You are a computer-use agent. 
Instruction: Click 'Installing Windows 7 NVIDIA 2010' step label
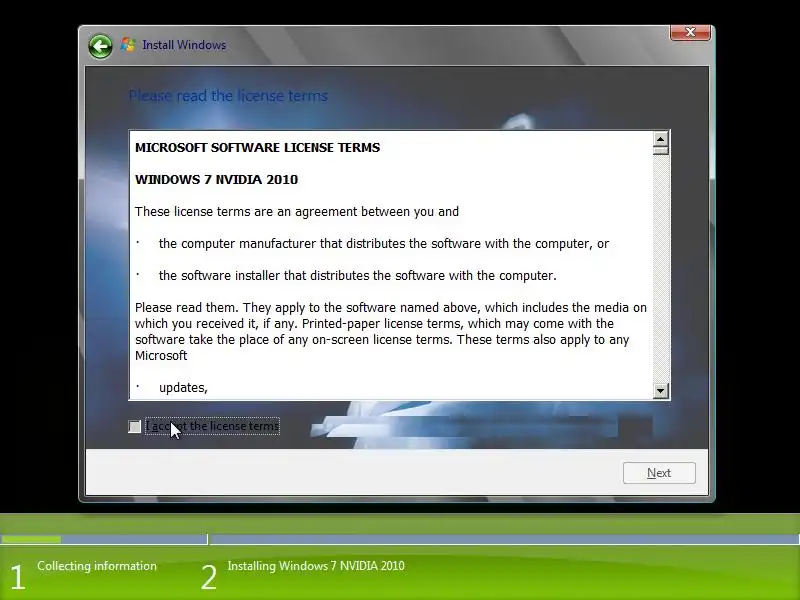[316, 566]
